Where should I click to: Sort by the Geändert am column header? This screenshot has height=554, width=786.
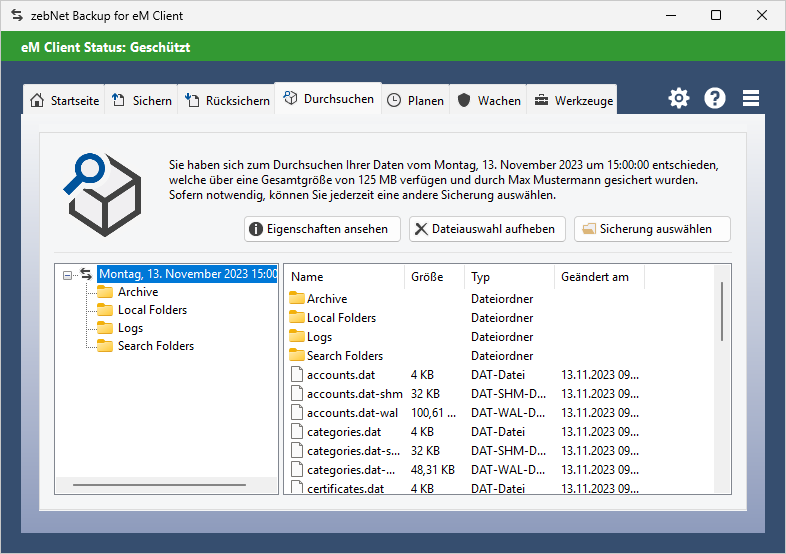click(x=600, y=277)
